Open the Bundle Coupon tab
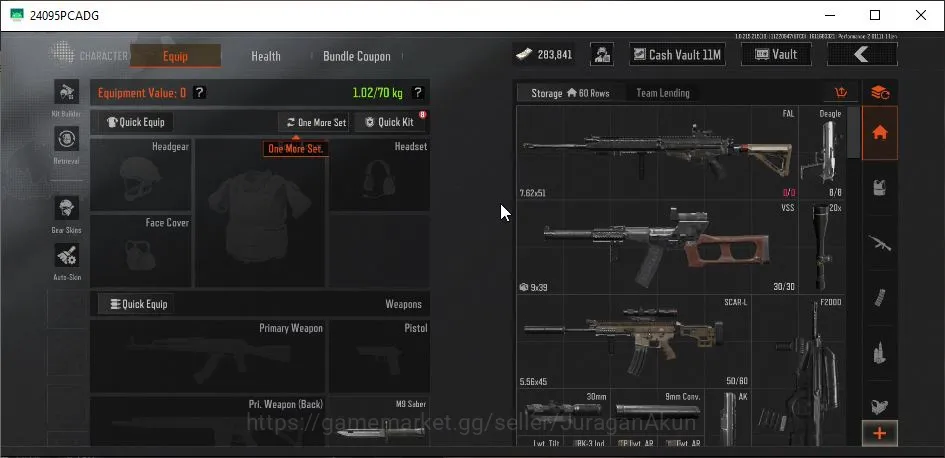This screenshot has height=458, width=945. [357, 56]
